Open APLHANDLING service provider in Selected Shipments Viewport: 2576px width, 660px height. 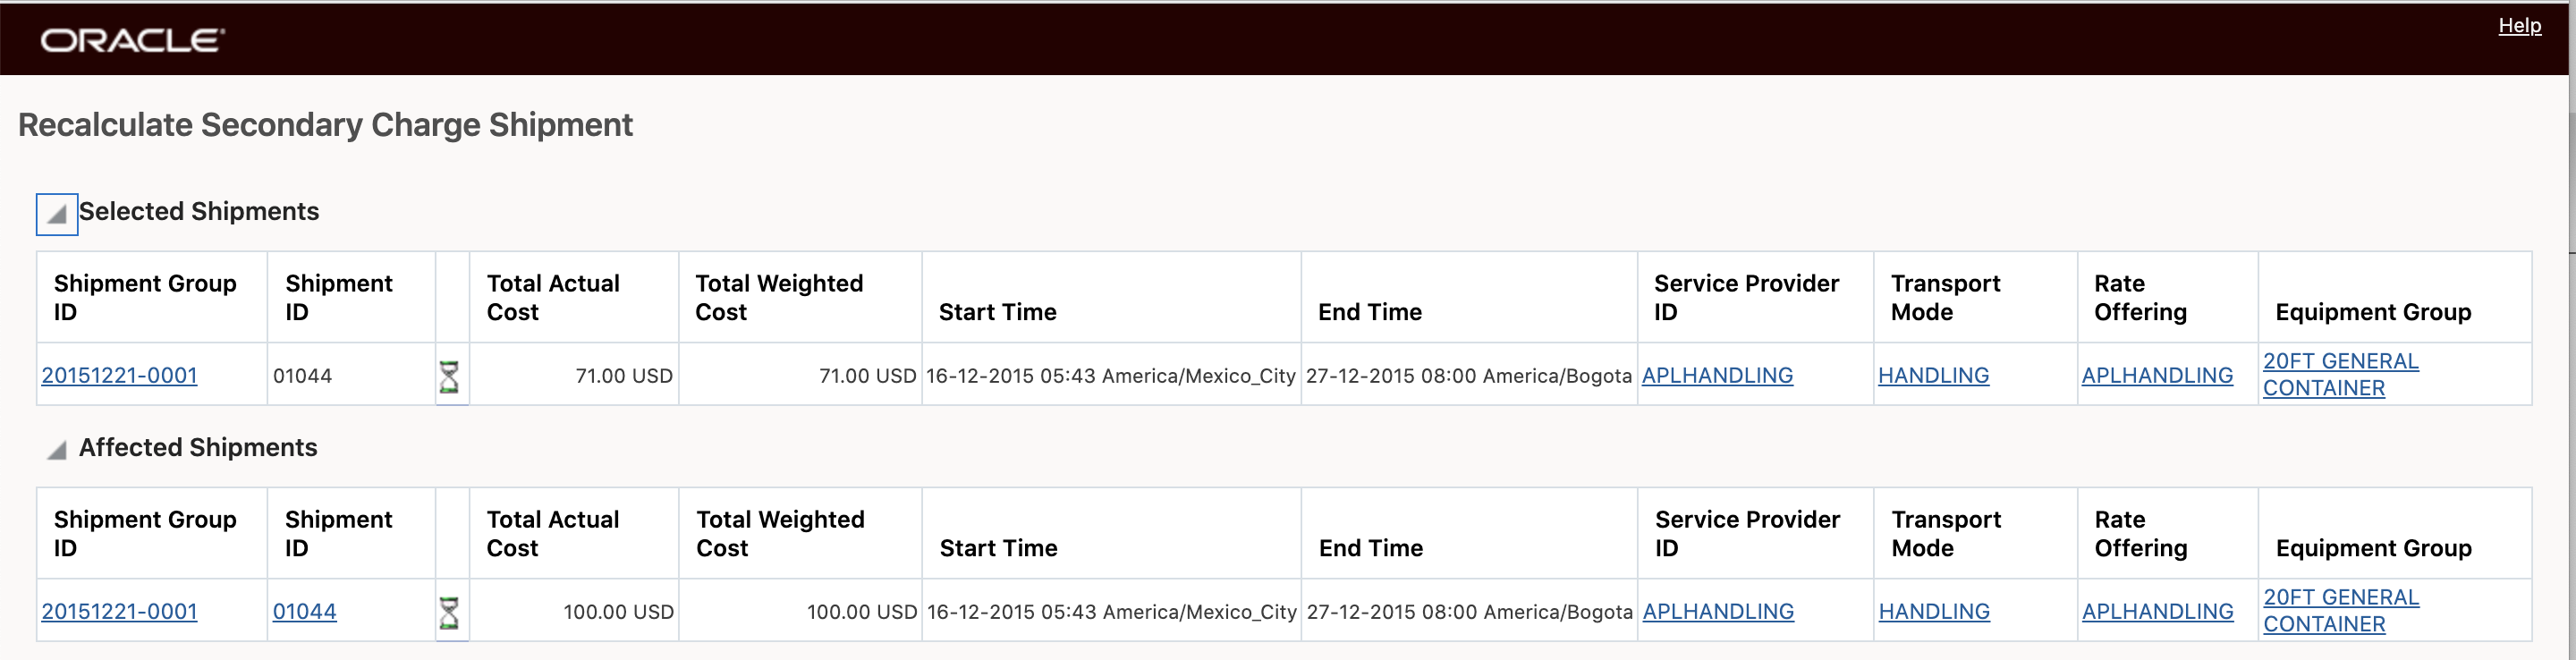click(1717, 376)
